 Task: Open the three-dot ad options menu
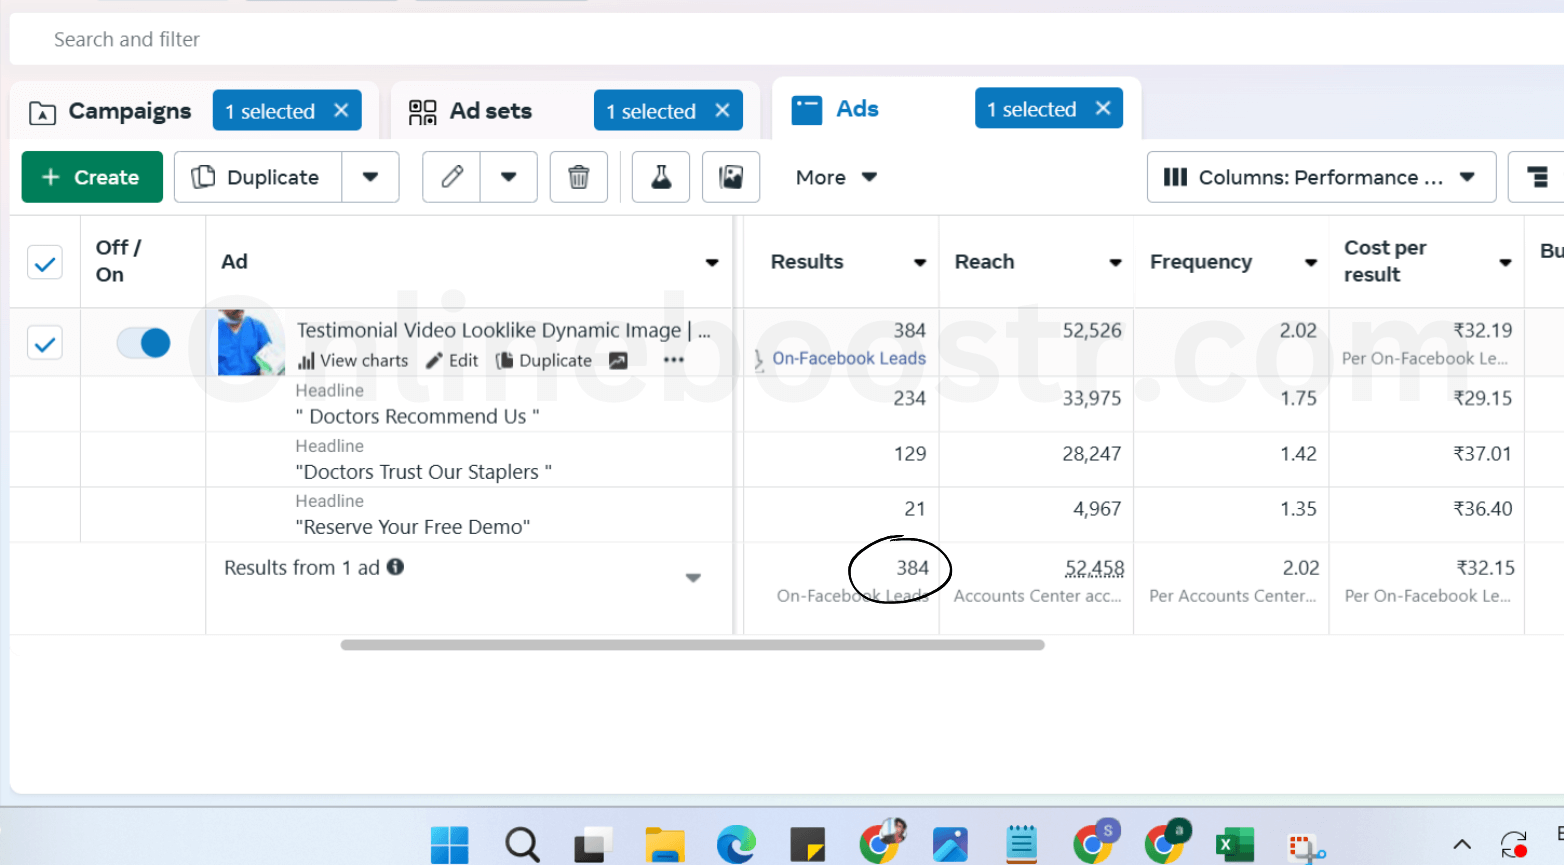673,361
